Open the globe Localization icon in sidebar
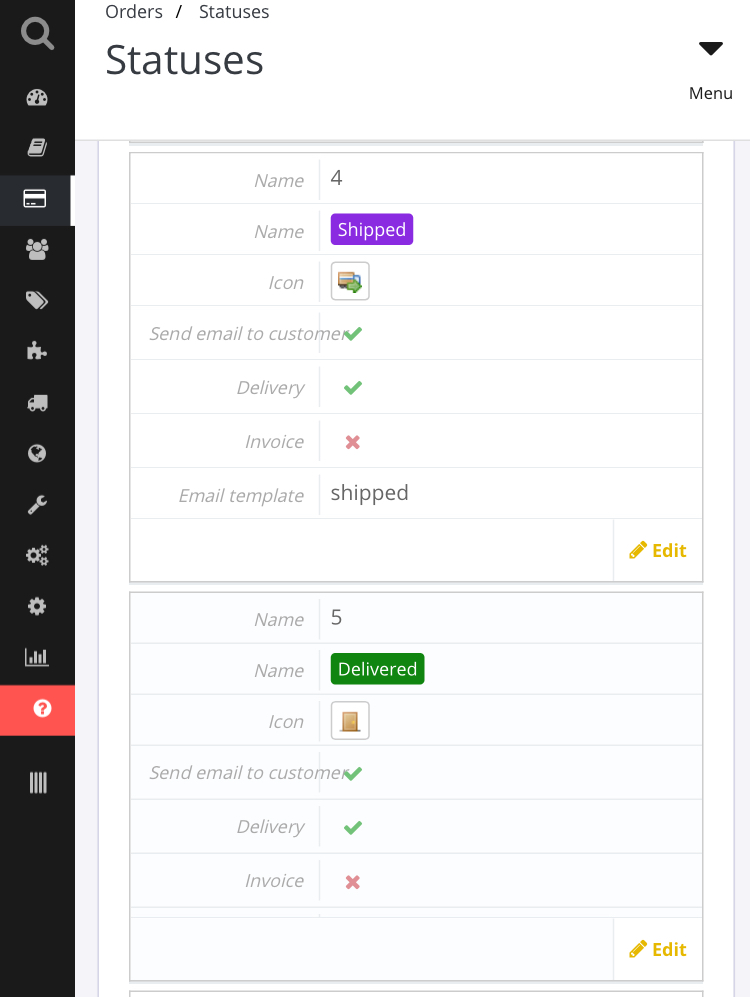The height and width of the screenshot is (997, 750). pyautogui.click(x=37, y=454)
